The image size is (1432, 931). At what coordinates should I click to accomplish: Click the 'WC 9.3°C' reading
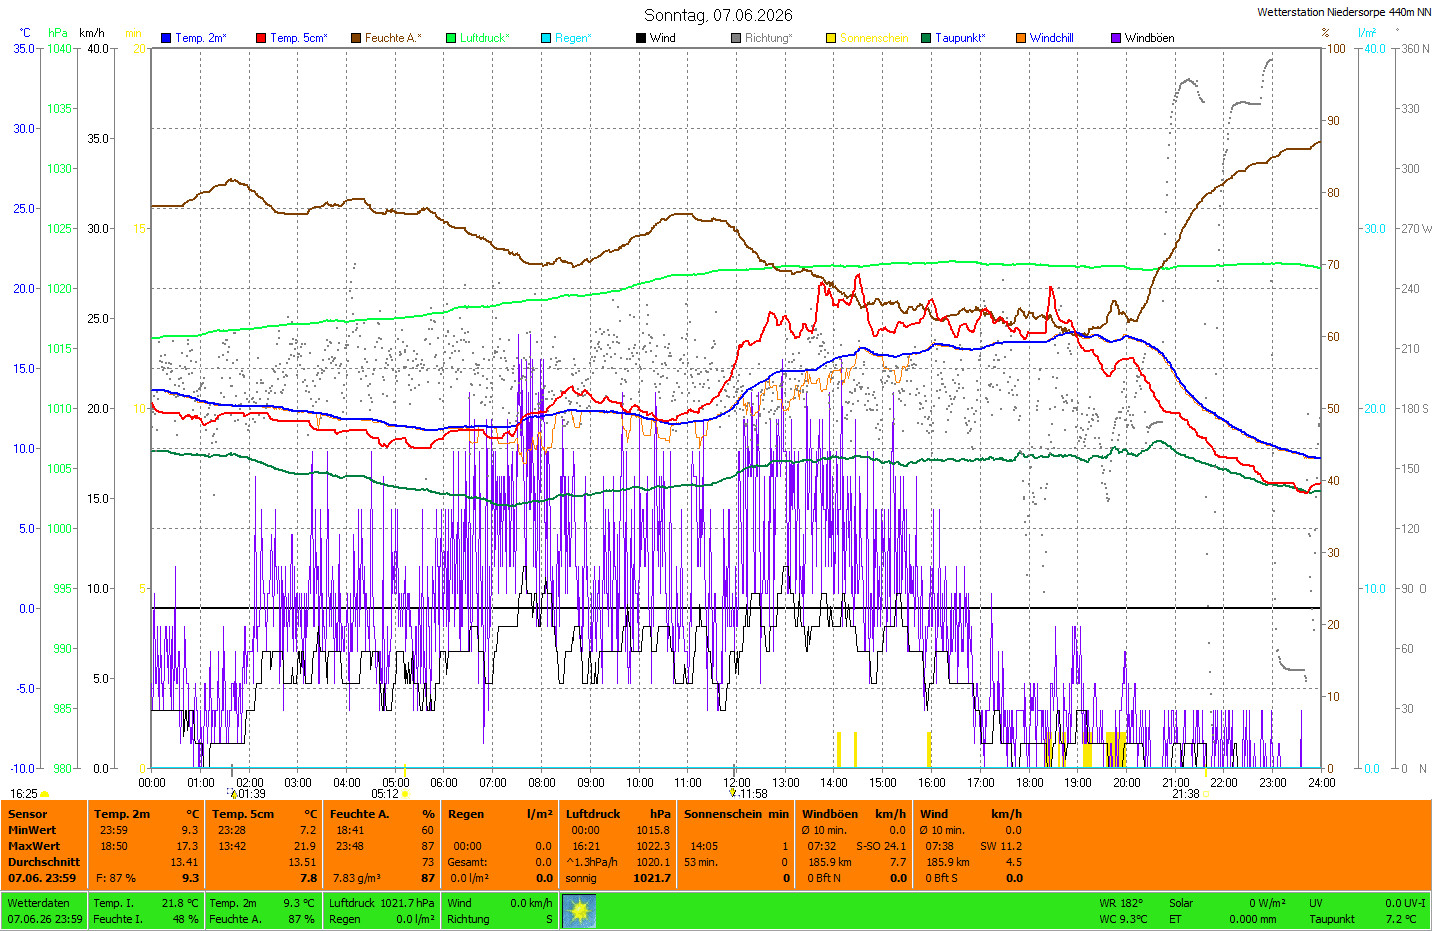point(1124,919)
